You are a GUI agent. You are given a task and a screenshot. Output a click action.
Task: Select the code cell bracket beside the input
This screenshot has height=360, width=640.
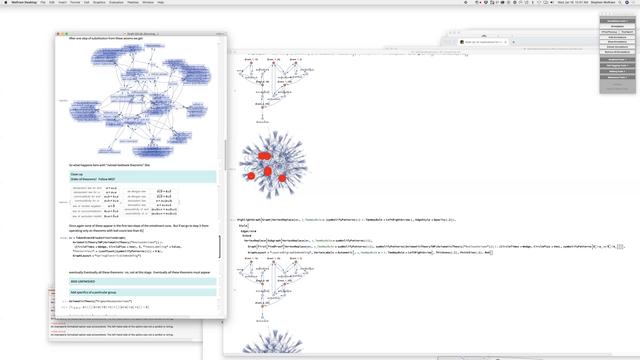point(220,247)
